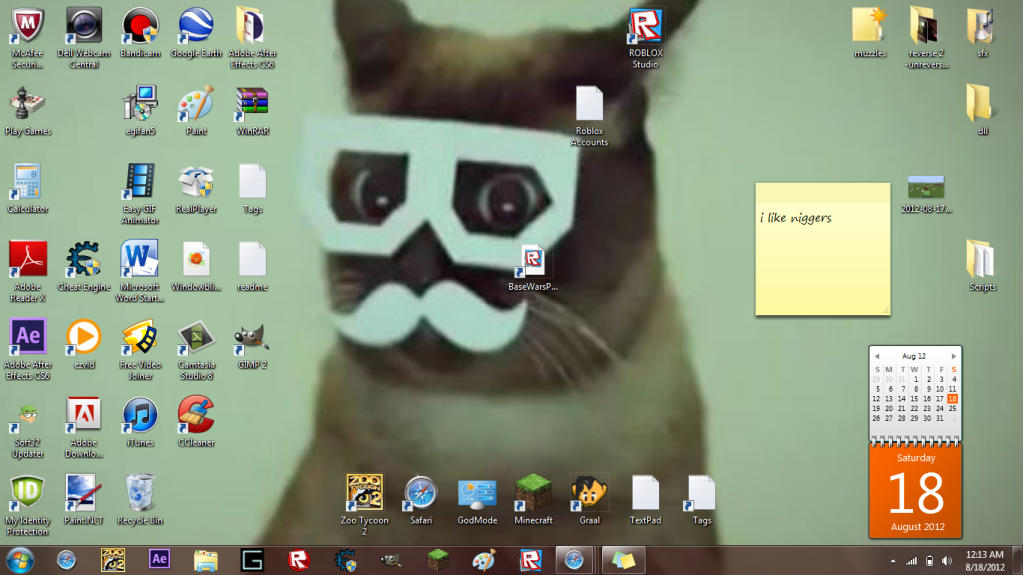This screenshot has height=575, width=1023.
Task: Select the egifan5 installer icon
Action: 140,111
